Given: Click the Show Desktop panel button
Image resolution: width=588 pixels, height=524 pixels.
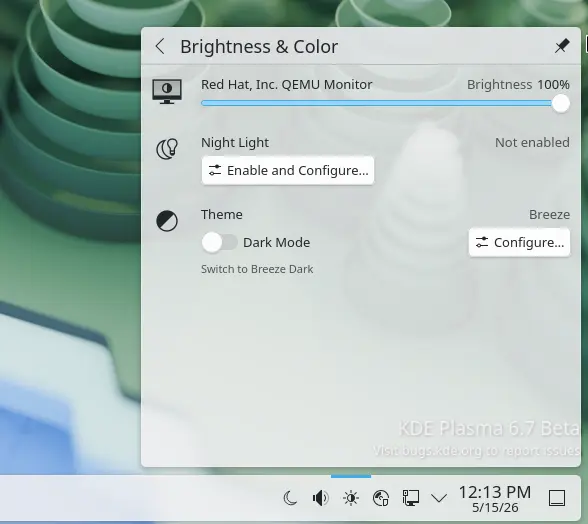Looking at the screenshot, I should pyautogui.click(x=557, y=498).
